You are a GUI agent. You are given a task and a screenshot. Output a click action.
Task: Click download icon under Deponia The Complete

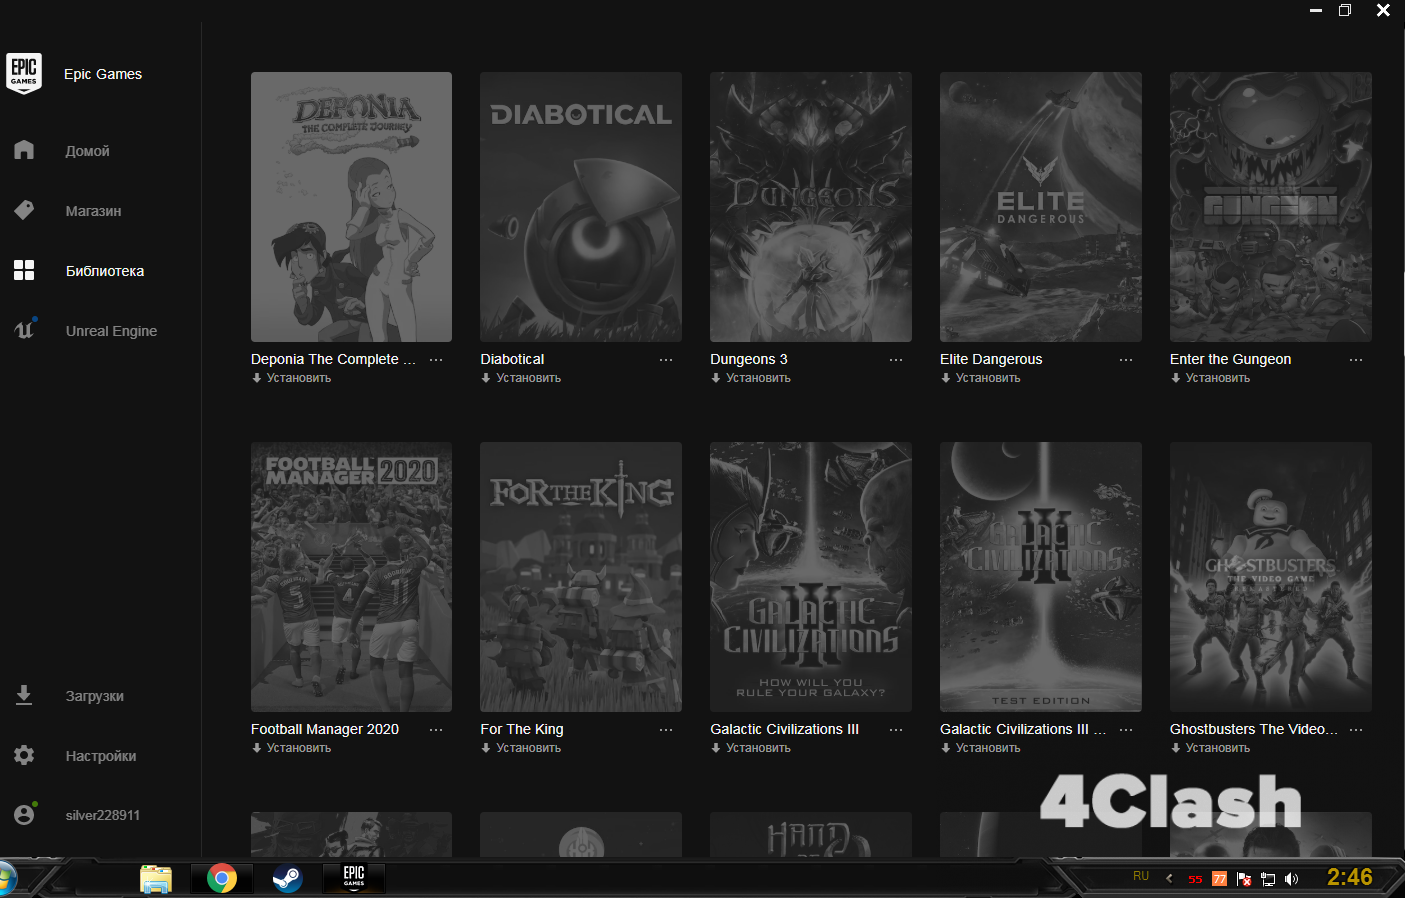pyautogui.click(x=257, y=378)
